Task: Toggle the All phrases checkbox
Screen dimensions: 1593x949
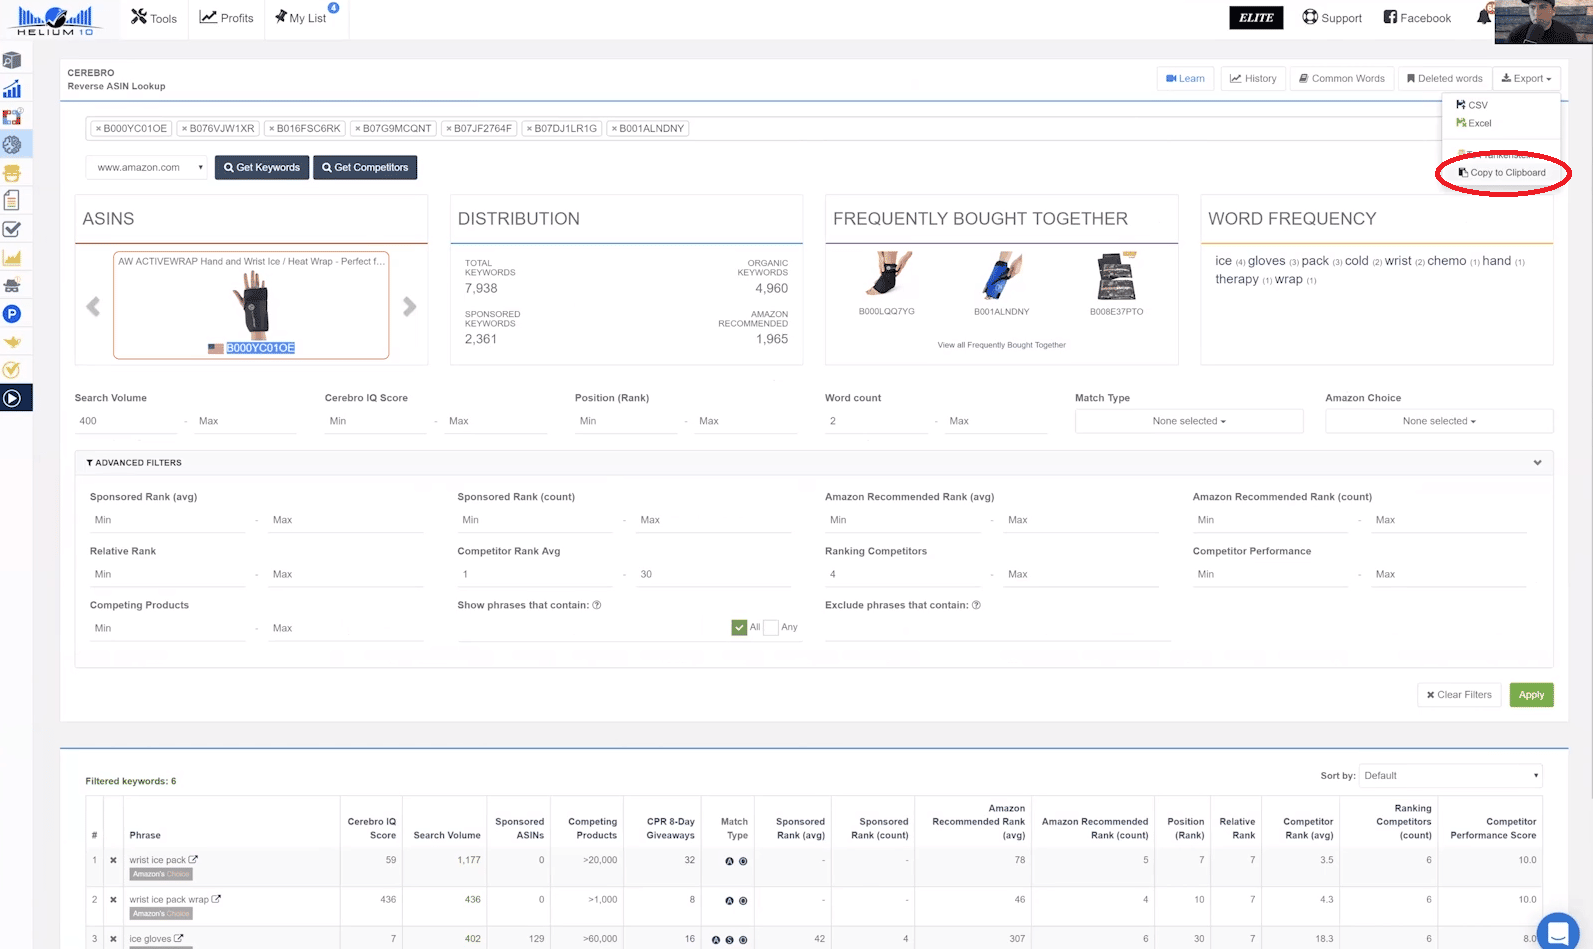Action: click(739, 627)
